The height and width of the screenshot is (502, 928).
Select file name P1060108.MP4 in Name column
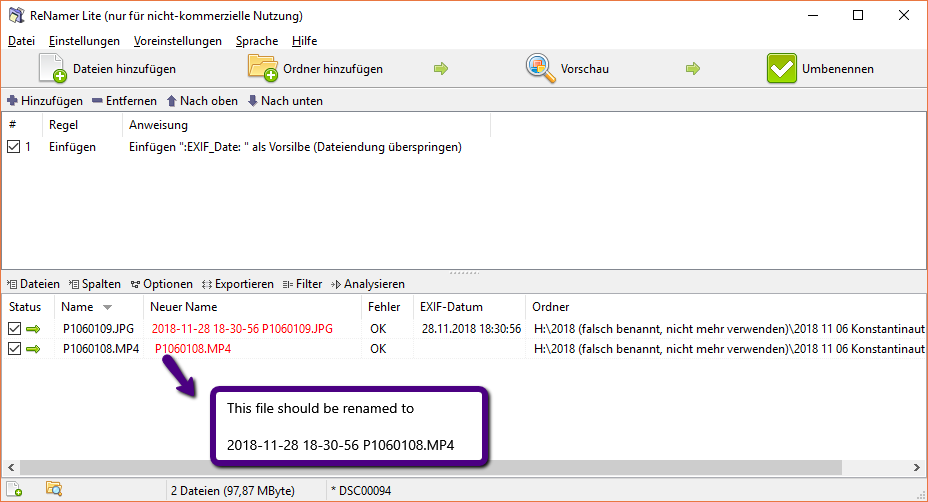(101, 349)
